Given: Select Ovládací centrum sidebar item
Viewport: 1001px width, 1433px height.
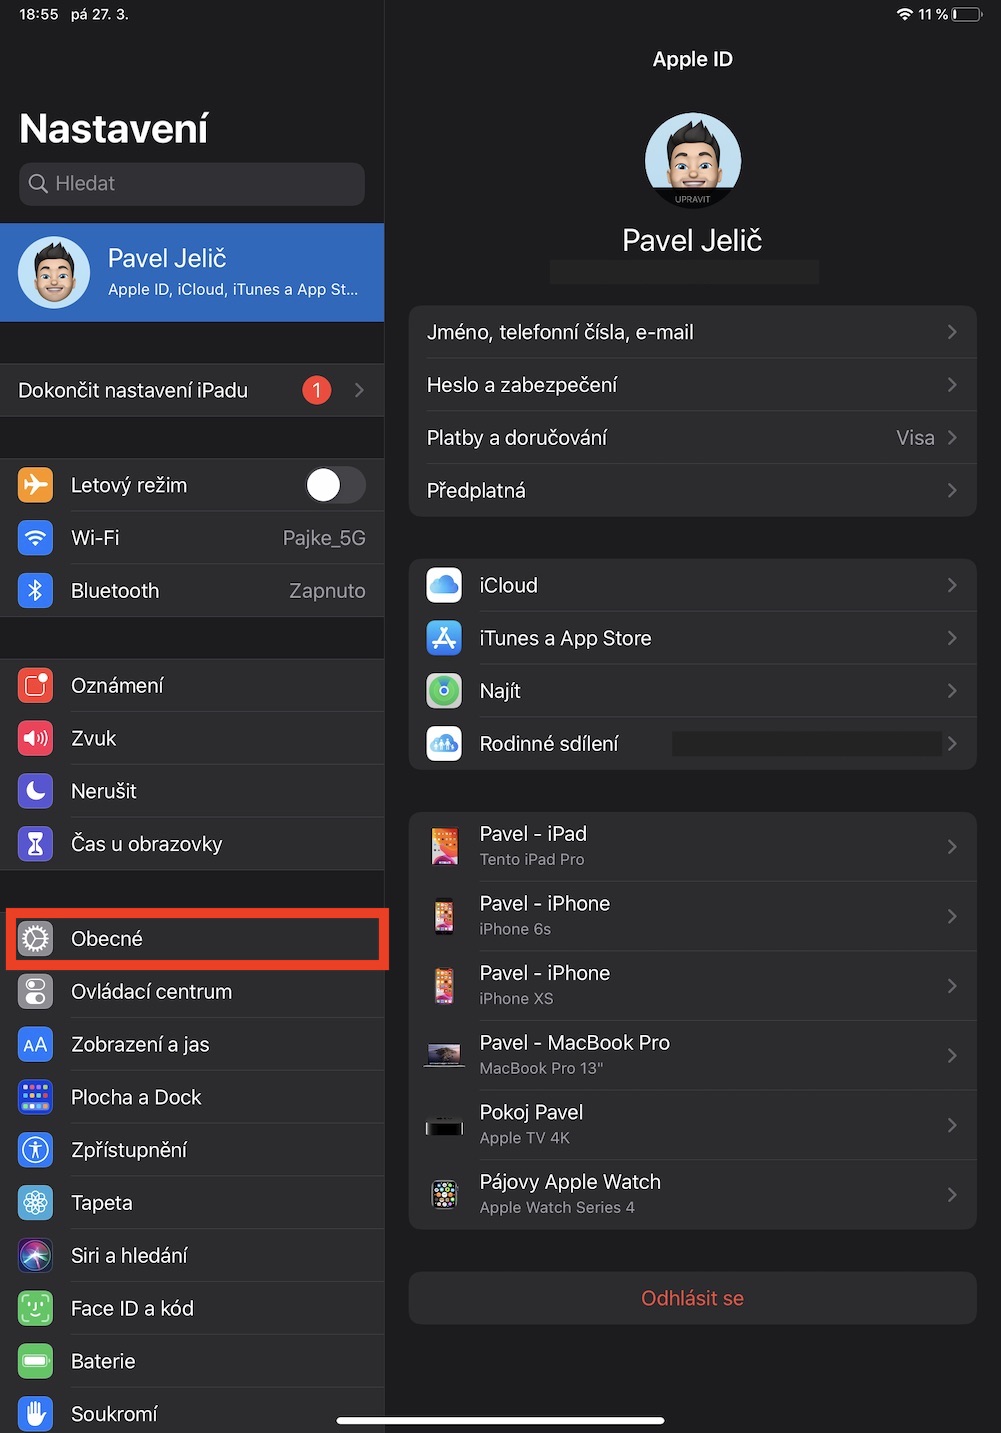Looking at the screenshot, I should tap(192, 992).
